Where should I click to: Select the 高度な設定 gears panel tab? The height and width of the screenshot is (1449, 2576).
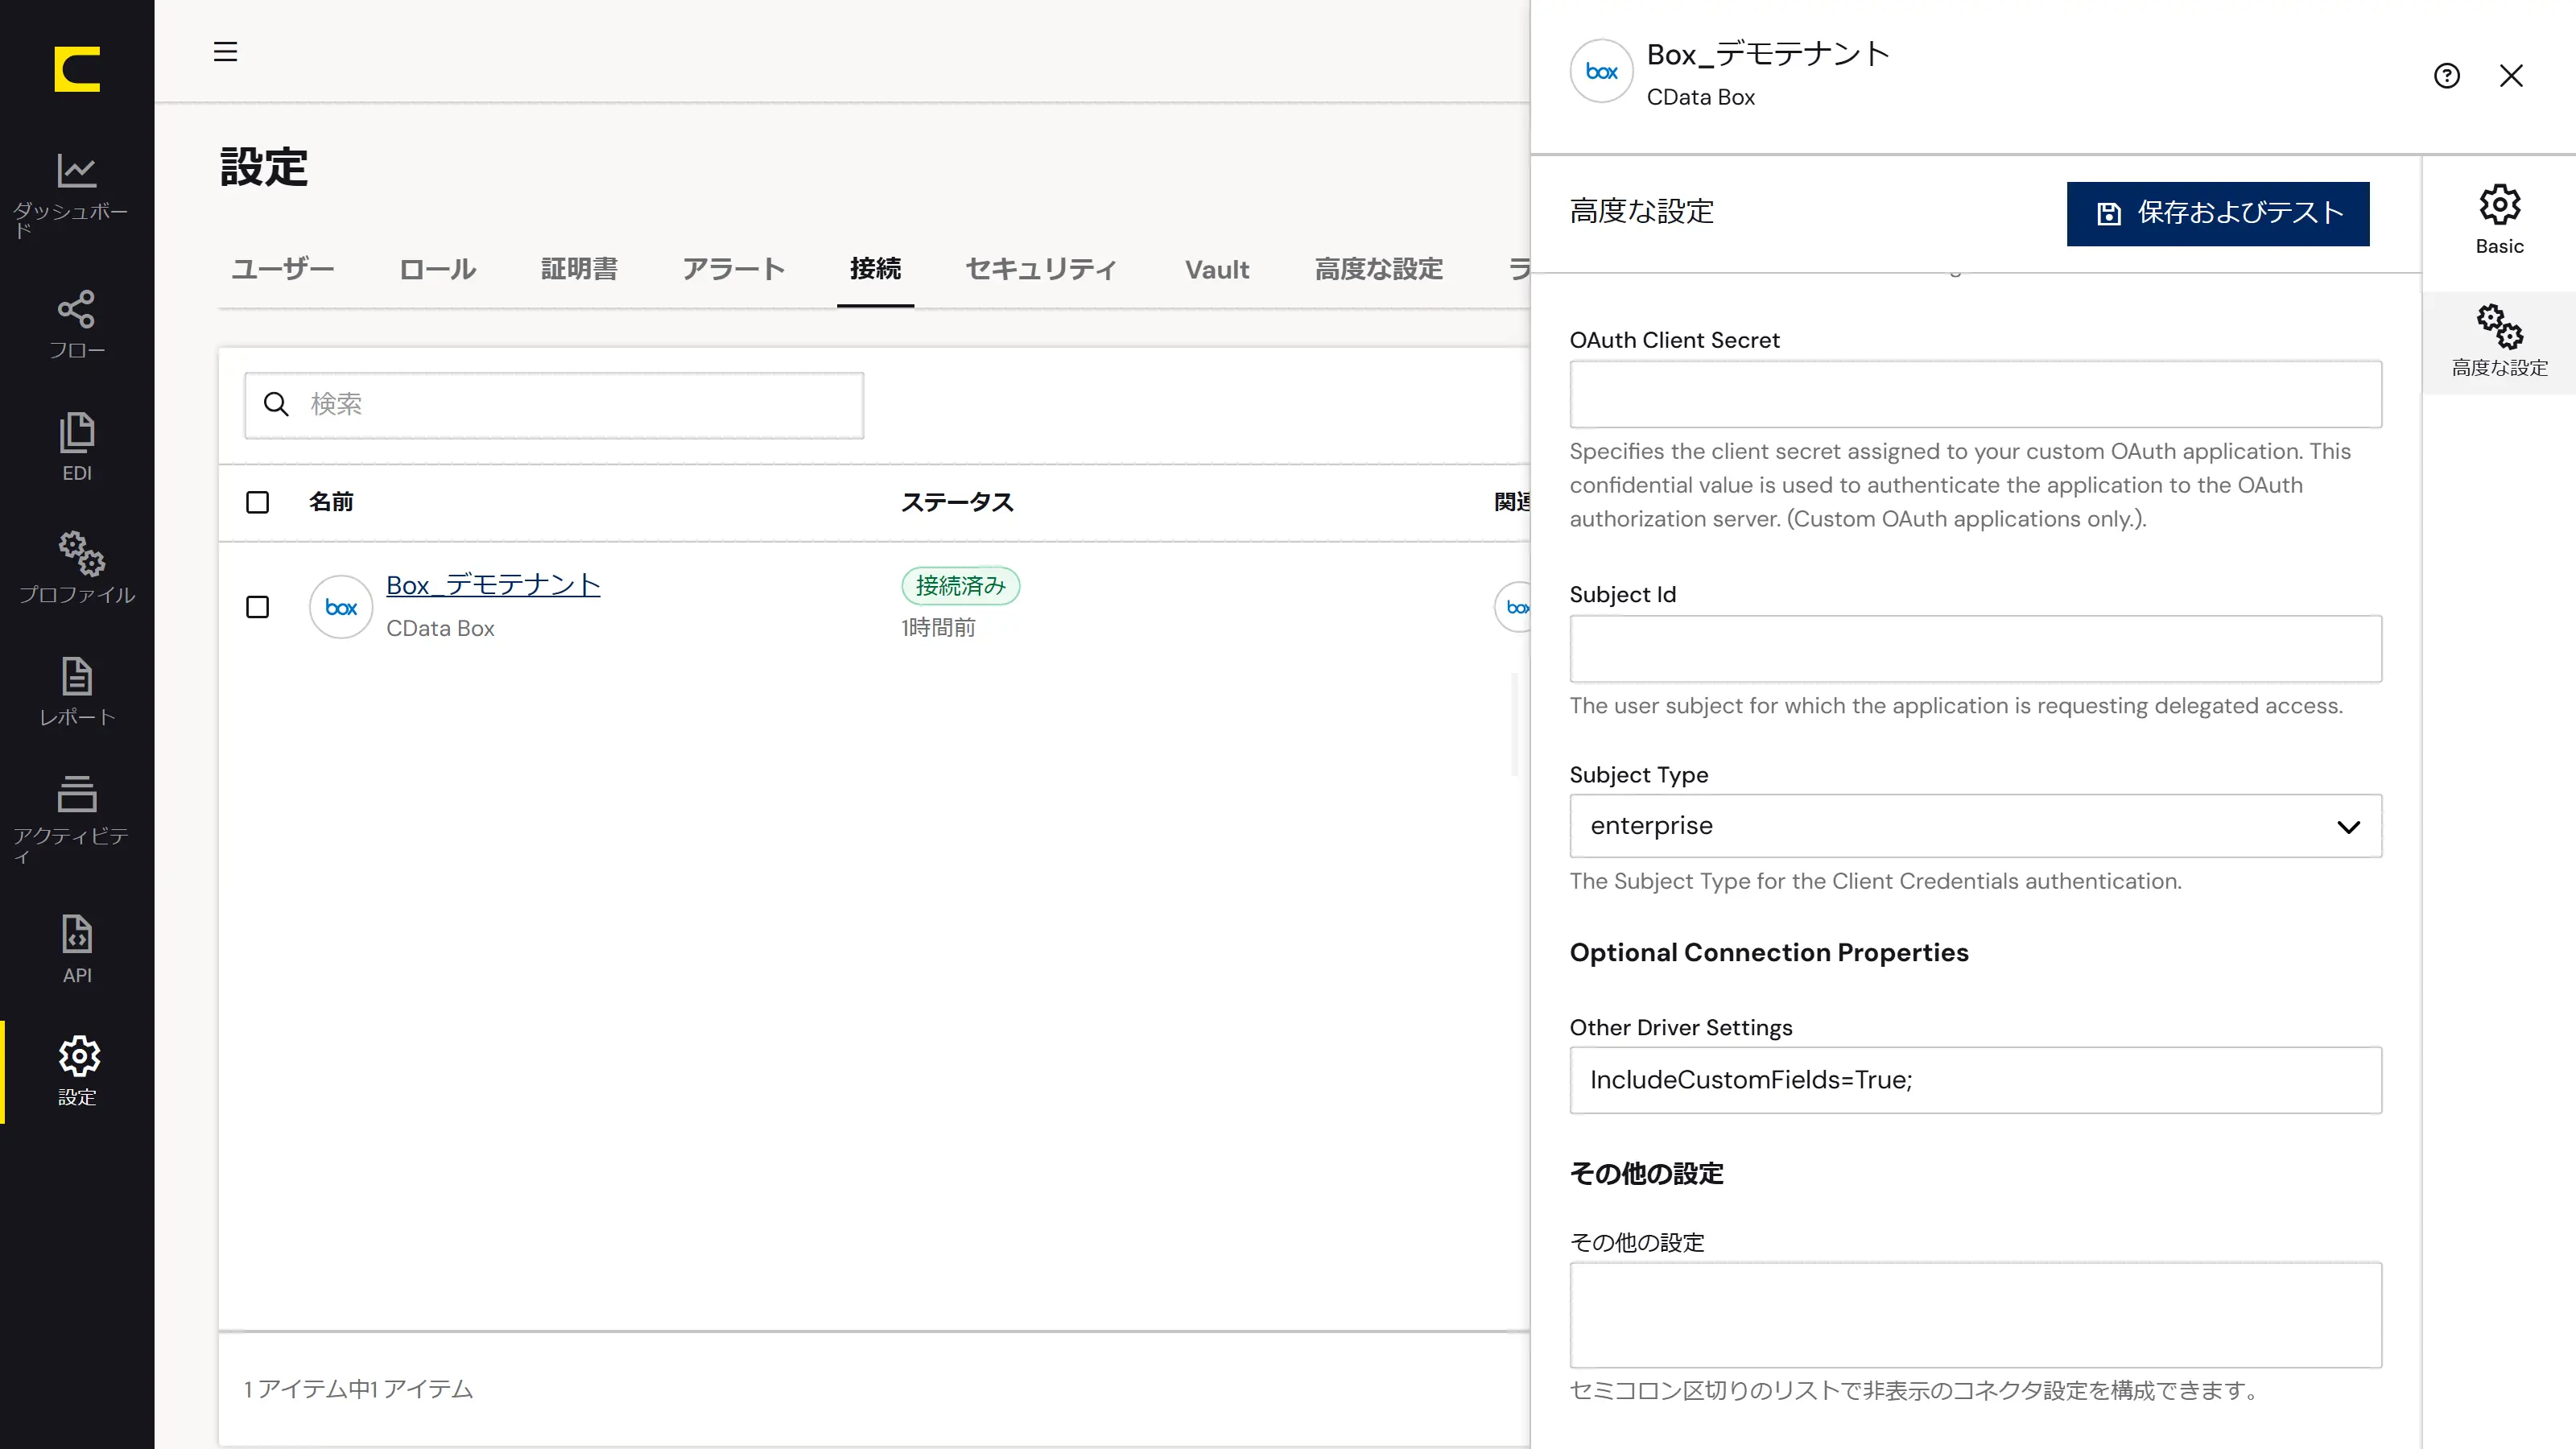pos(2499,341)
